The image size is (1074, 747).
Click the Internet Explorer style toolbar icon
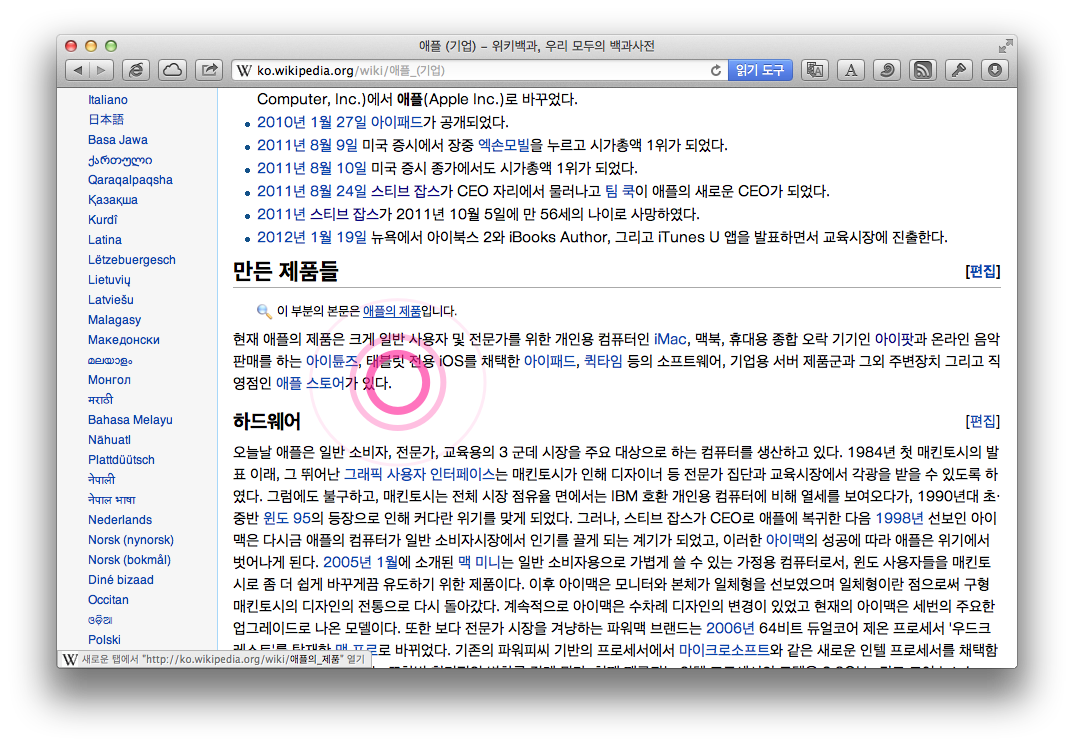coord(136,70)
